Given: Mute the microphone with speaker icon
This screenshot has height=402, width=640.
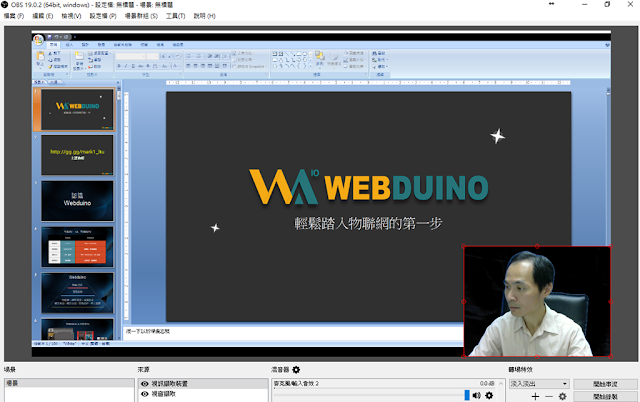Looking at the screenshot, I should tap(476, 395).
